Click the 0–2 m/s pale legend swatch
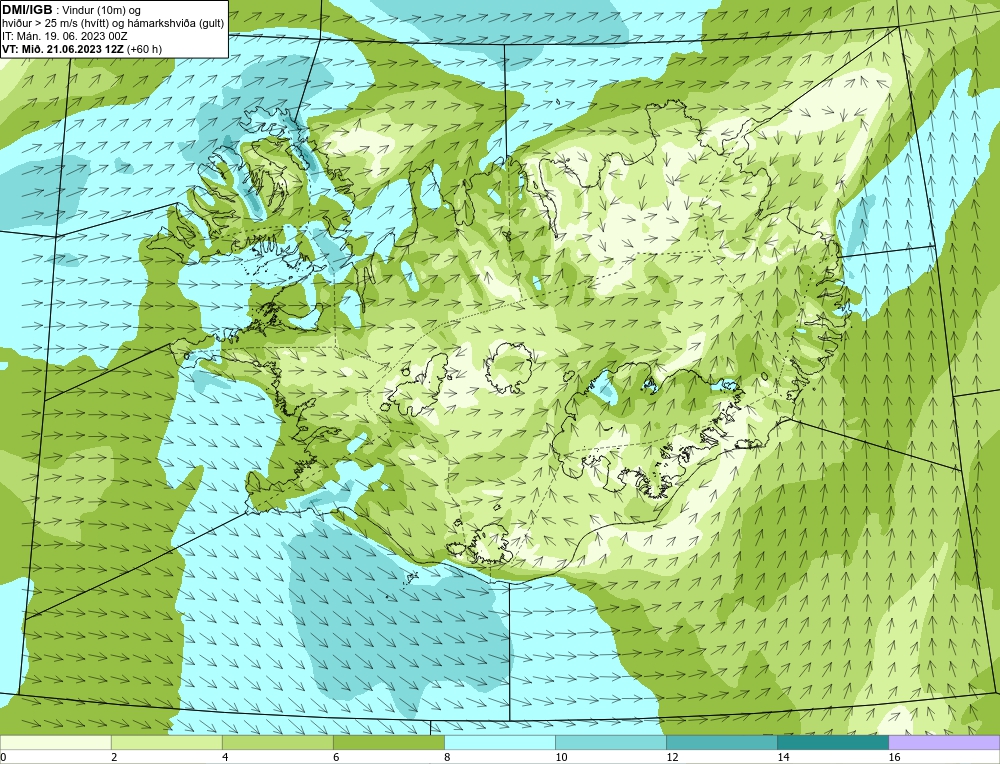Viewport: 1000px width, 764px height. (55, 742)
